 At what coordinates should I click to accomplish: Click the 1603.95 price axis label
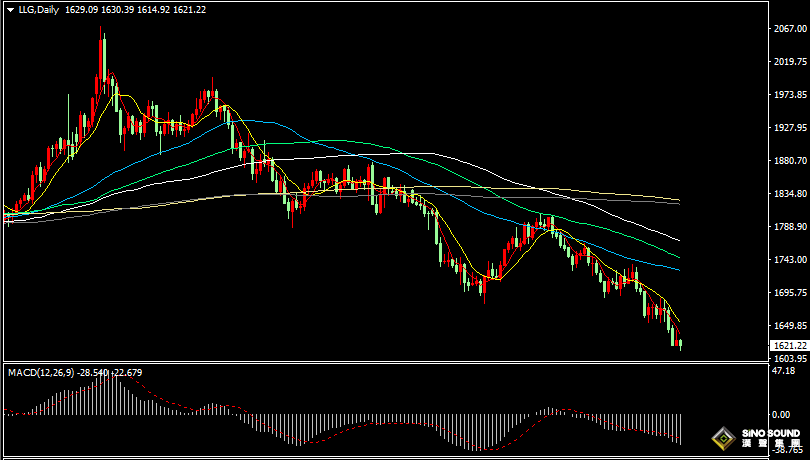787,358
